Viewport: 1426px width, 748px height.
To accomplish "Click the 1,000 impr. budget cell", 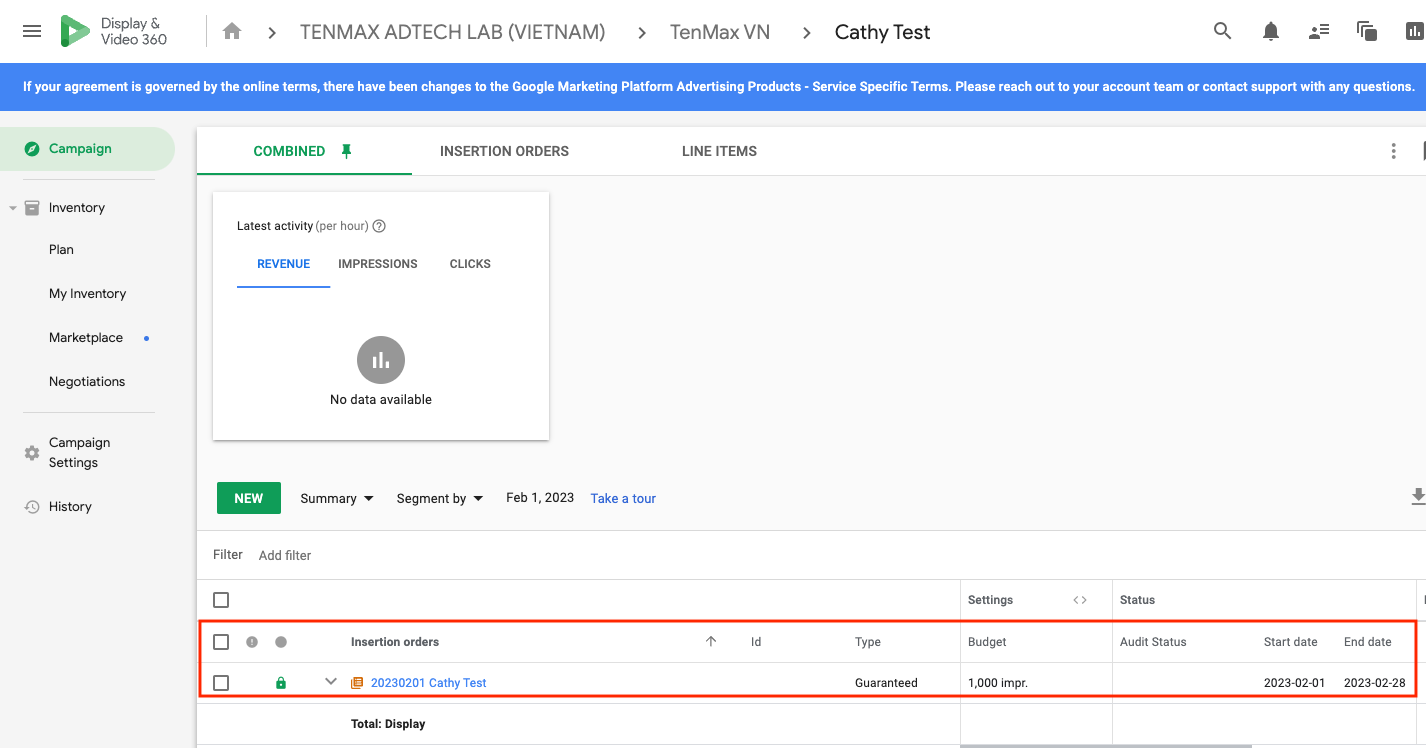I will pyautogui.click(x=998, y=683).
